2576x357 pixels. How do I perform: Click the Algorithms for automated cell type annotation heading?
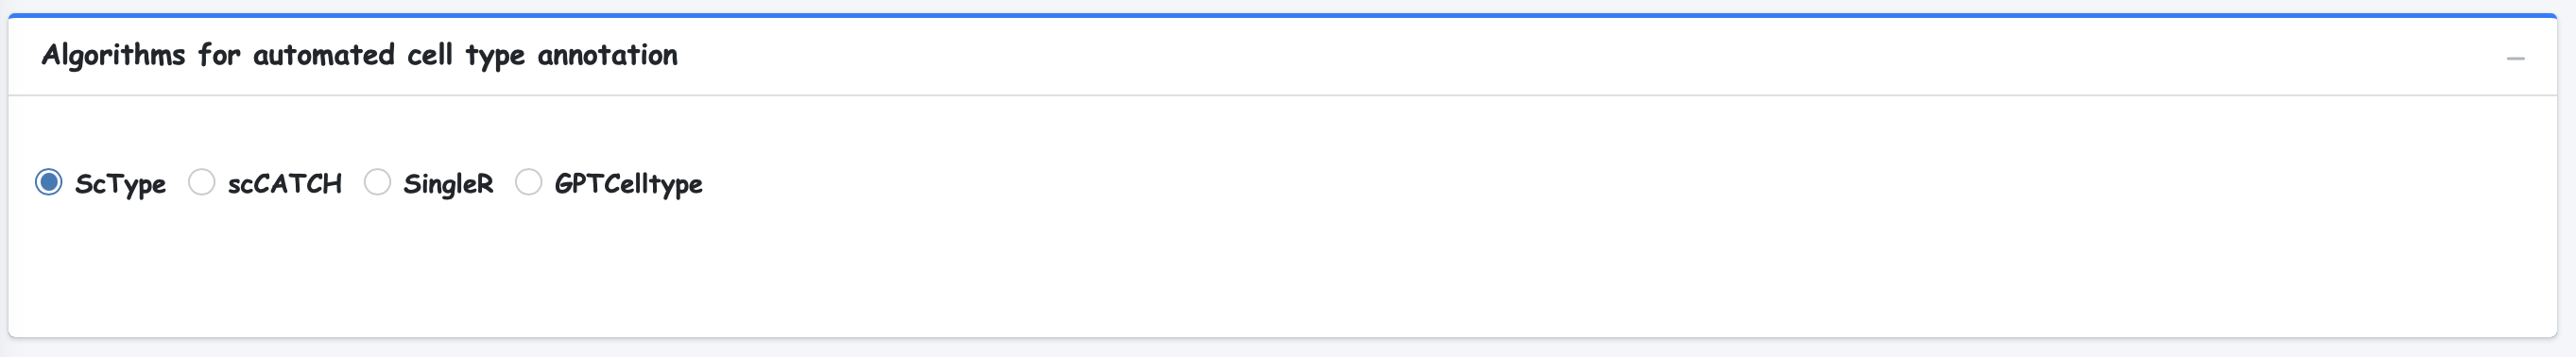coord(359,55)
